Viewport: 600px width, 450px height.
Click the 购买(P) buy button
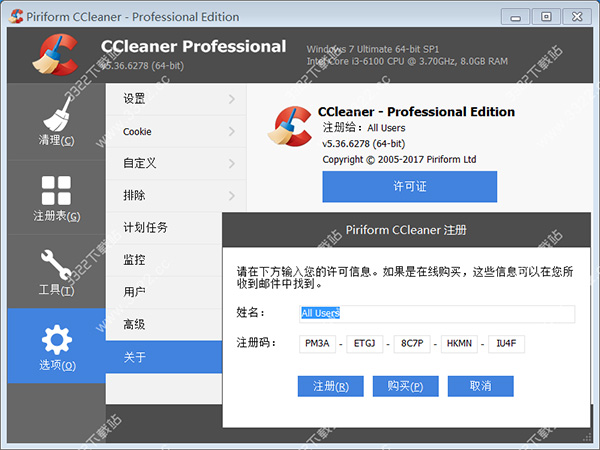(406, 386)
